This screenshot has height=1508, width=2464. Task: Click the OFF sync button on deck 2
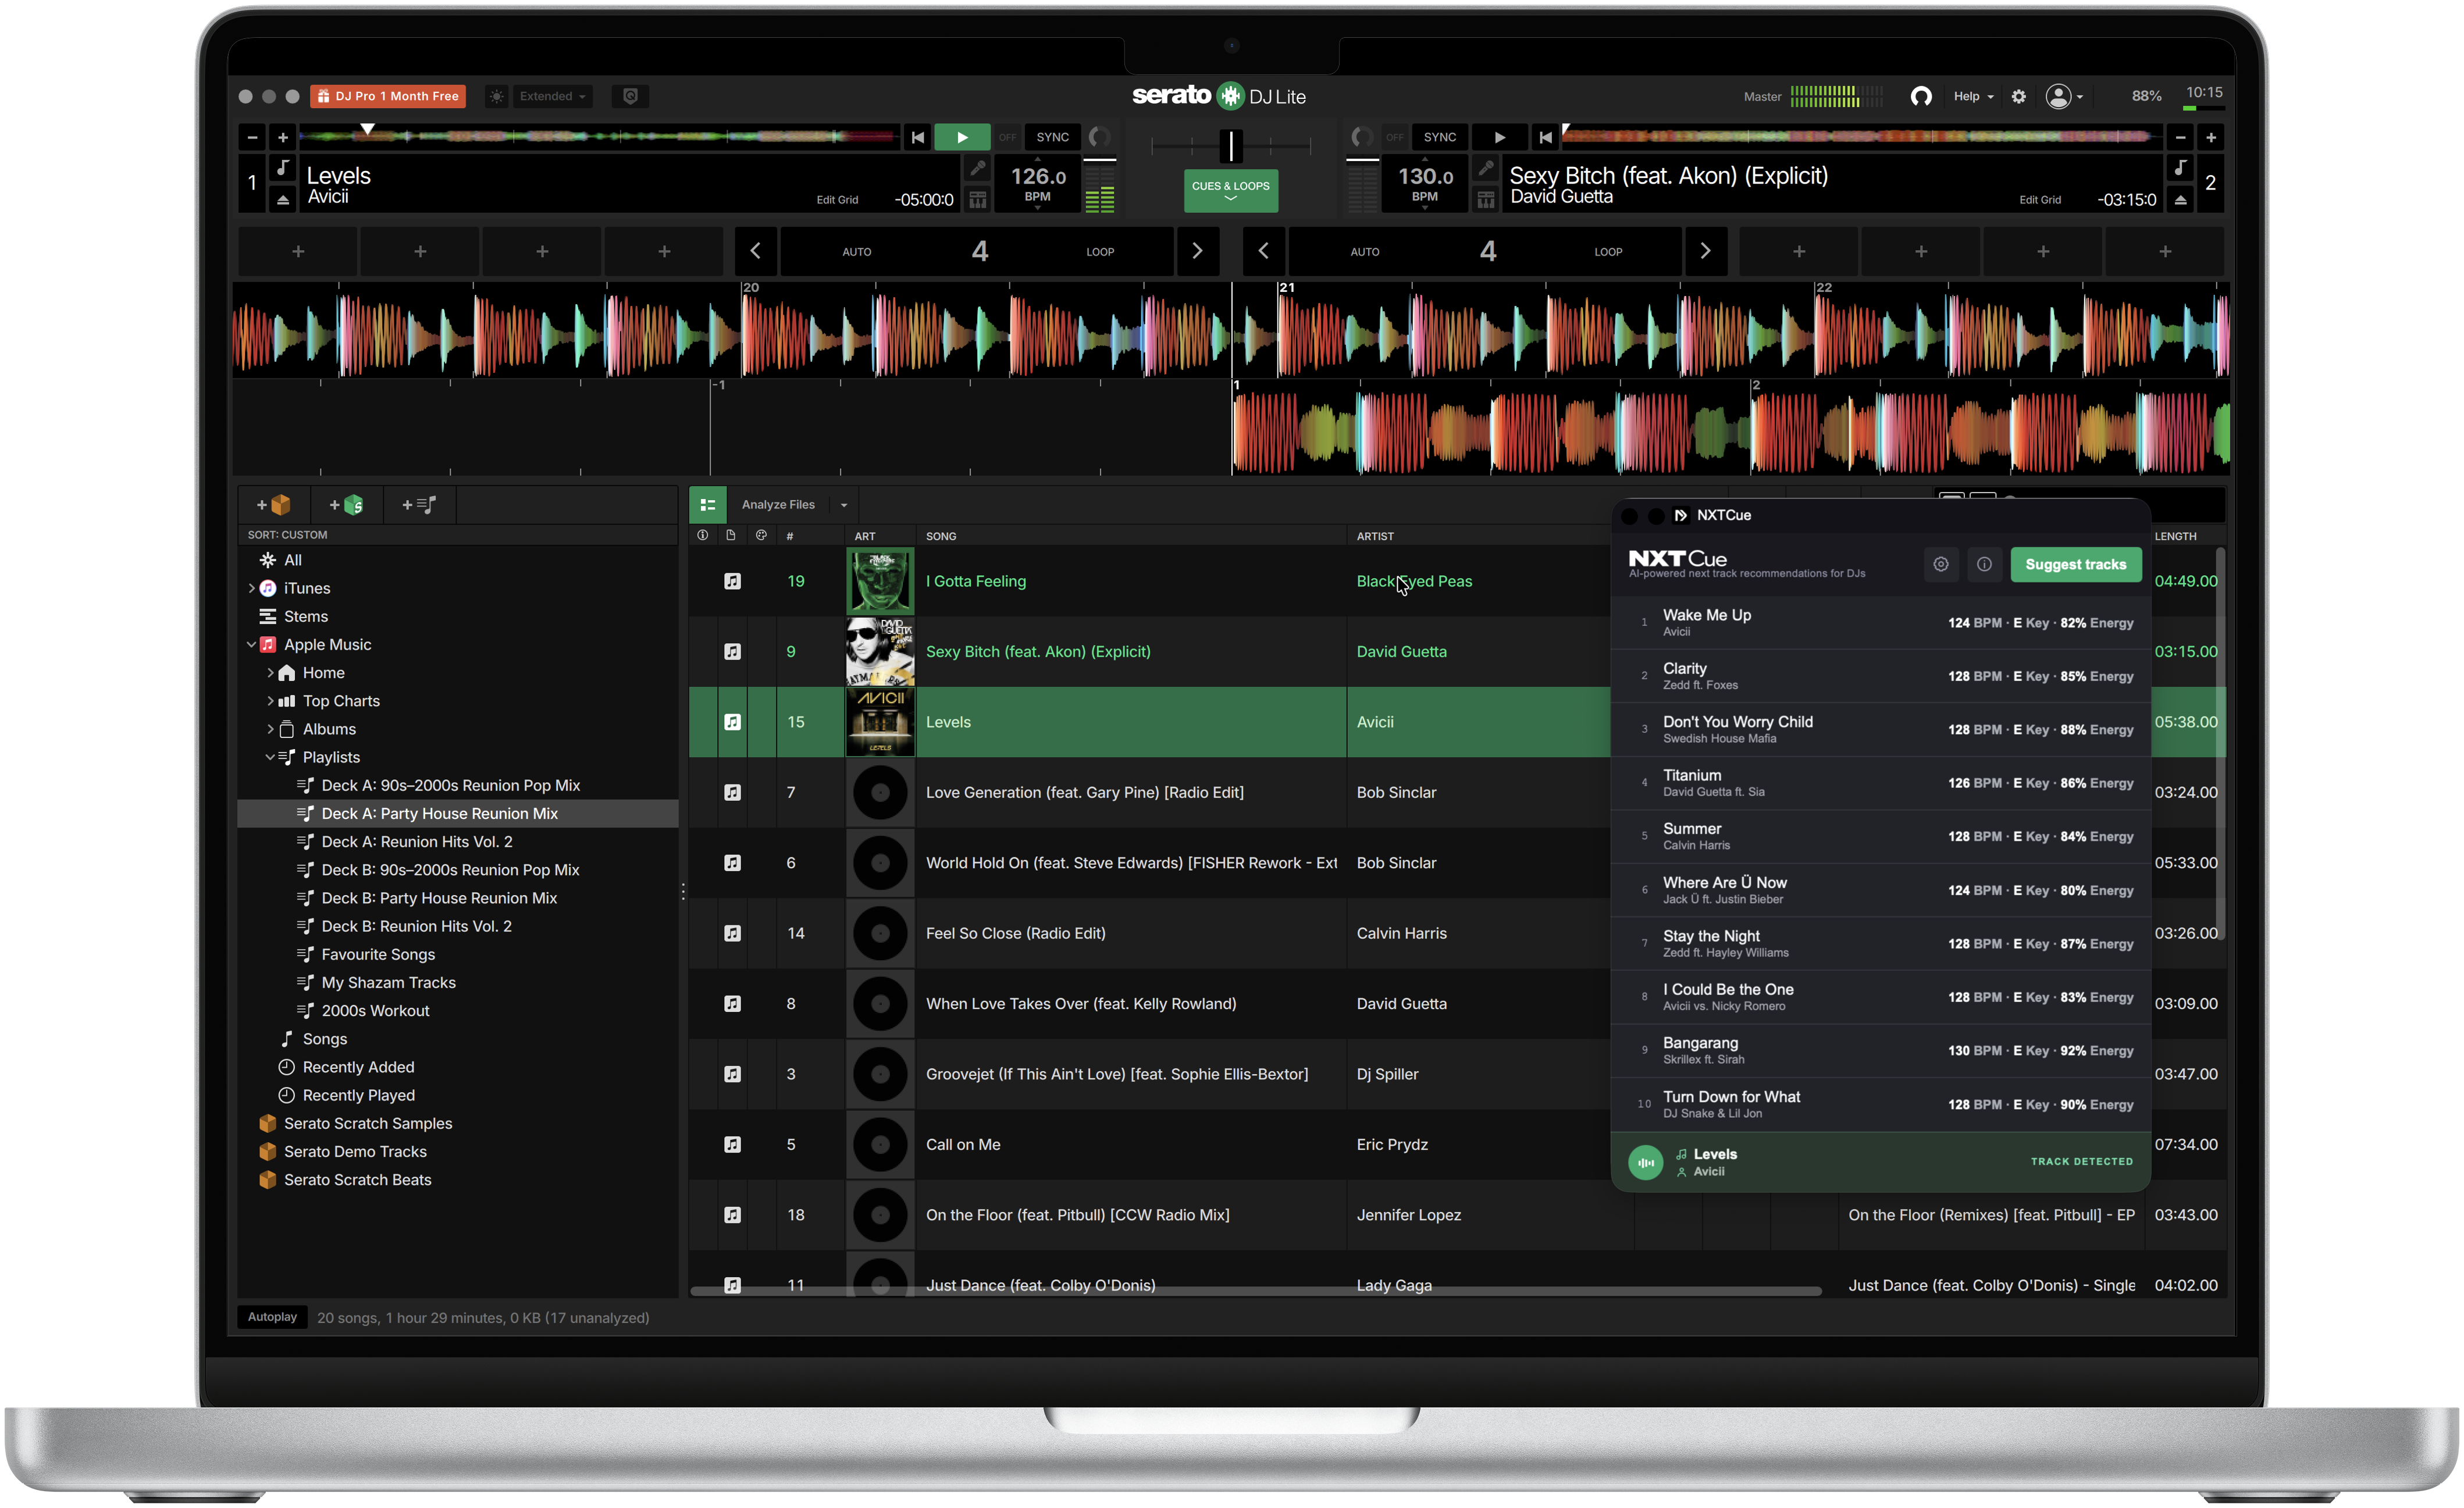[1395, 137]
